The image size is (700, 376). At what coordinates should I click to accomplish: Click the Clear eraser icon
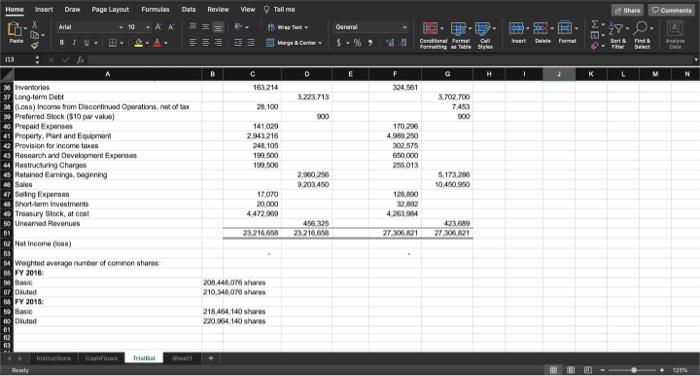595,46
